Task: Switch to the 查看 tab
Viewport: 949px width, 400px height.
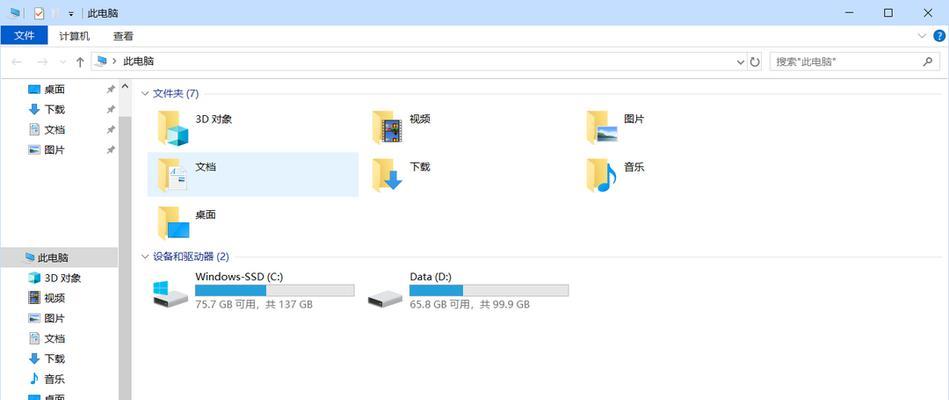Action: 123,36
